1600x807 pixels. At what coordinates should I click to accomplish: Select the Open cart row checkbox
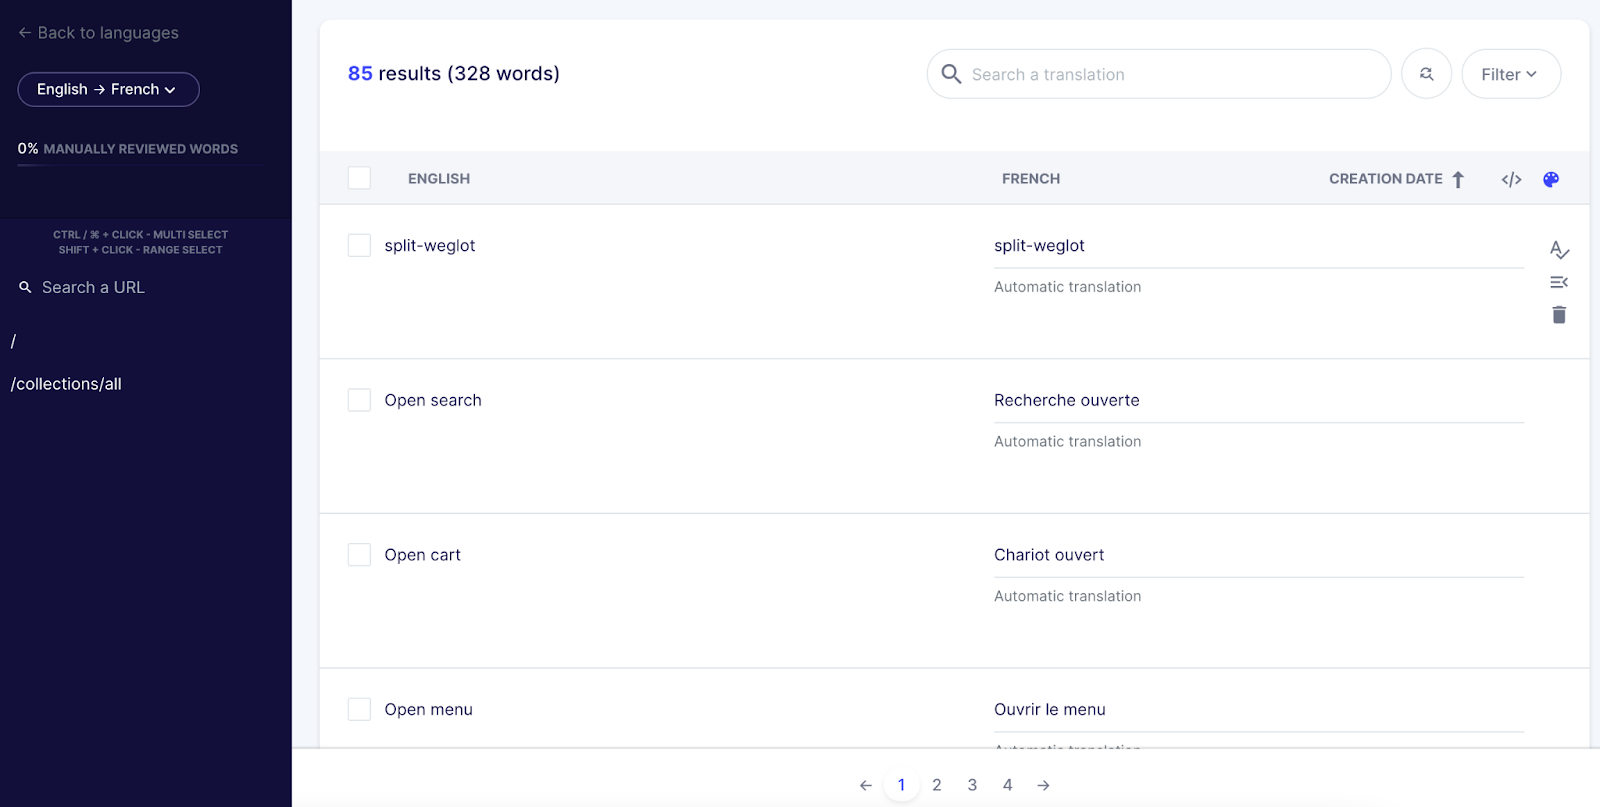(x=359, y=555)
